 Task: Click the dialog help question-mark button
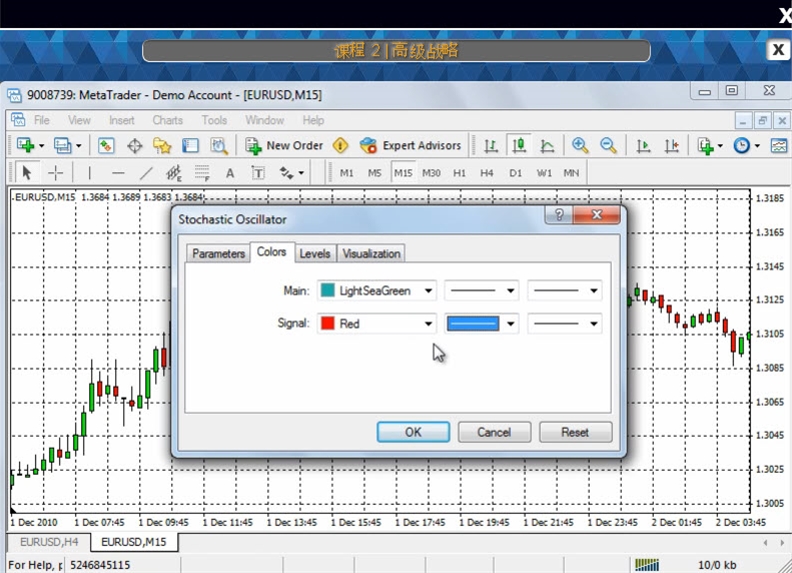pyautogui.click(x=559, y=215)
